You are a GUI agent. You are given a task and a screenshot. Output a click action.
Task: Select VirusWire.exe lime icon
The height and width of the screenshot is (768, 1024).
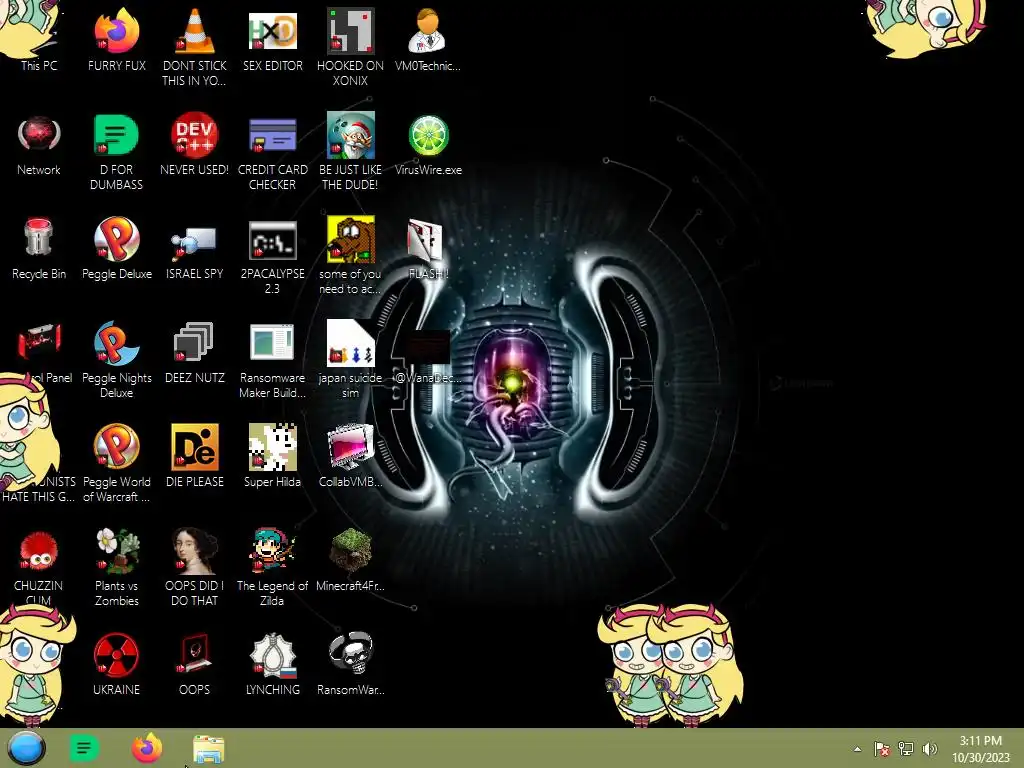428,145
